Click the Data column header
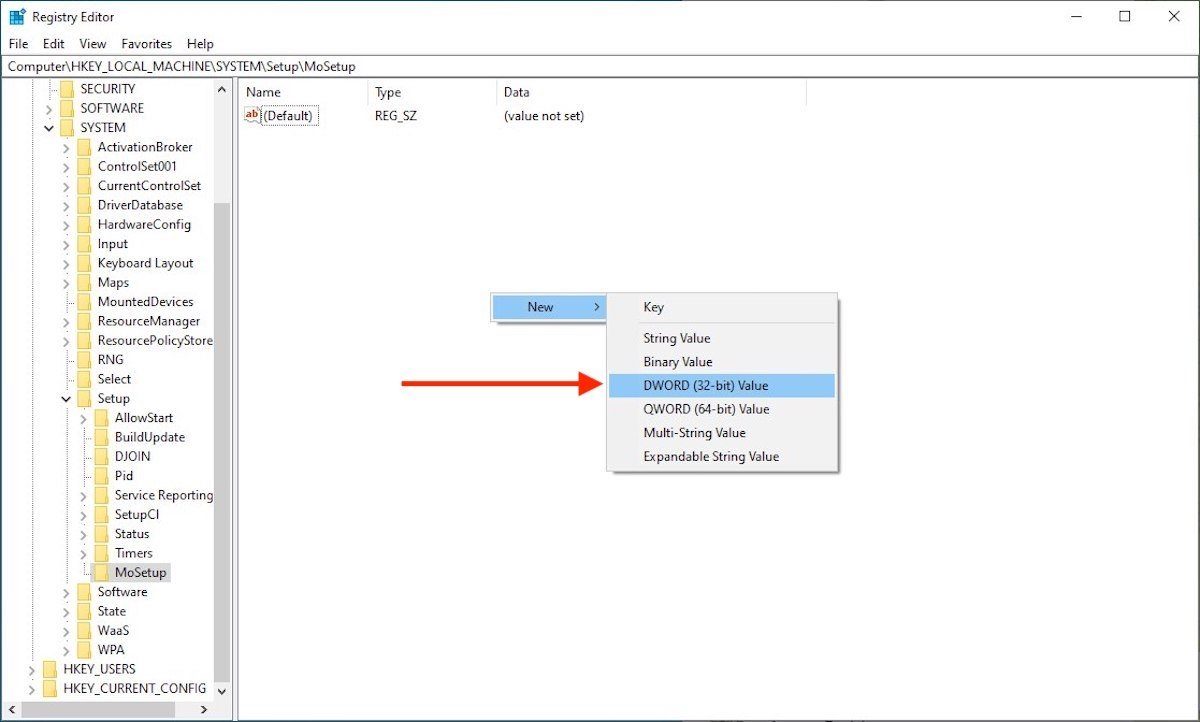The image size is (1200, 722). pyautogui.click(x=651, y=93)
